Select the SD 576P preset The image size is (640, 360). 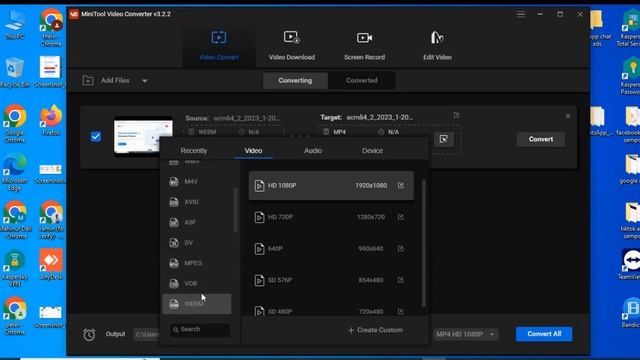tap(331, 280)
